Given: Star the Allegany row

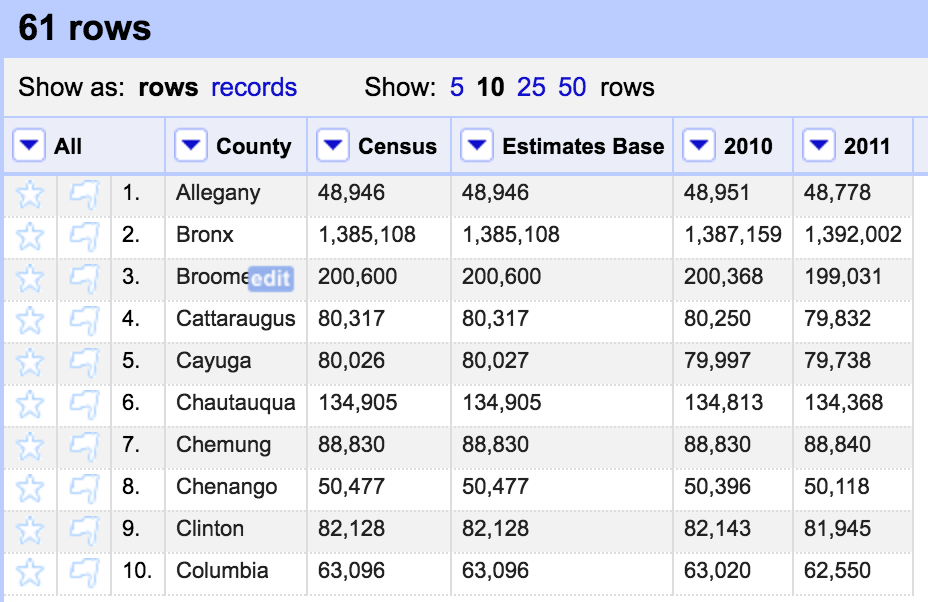Looking at the screenshot, I should coord(31,194).
